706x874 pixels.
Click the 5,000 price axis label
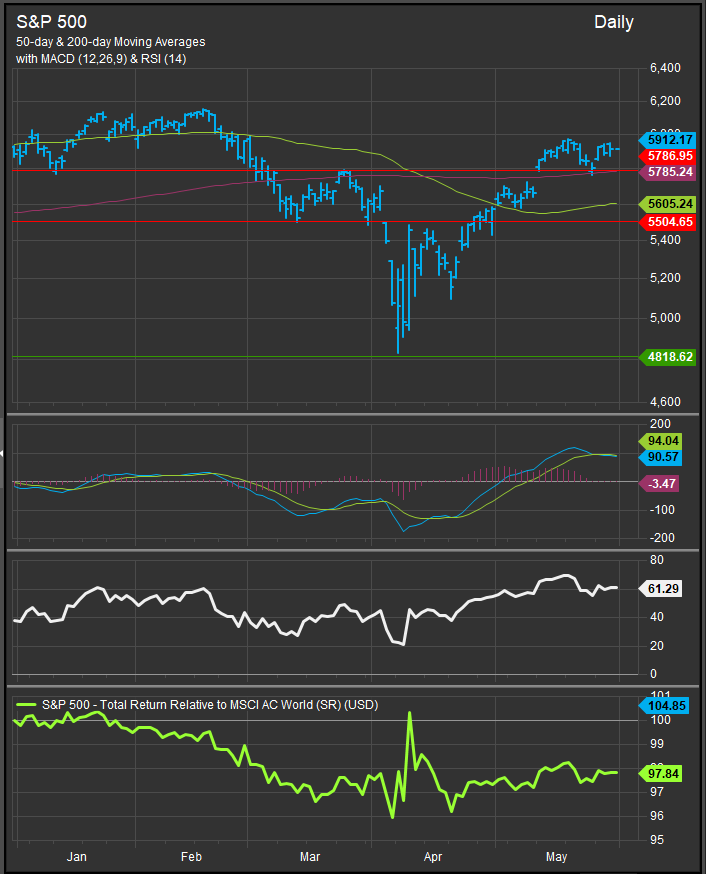point(665,318)
